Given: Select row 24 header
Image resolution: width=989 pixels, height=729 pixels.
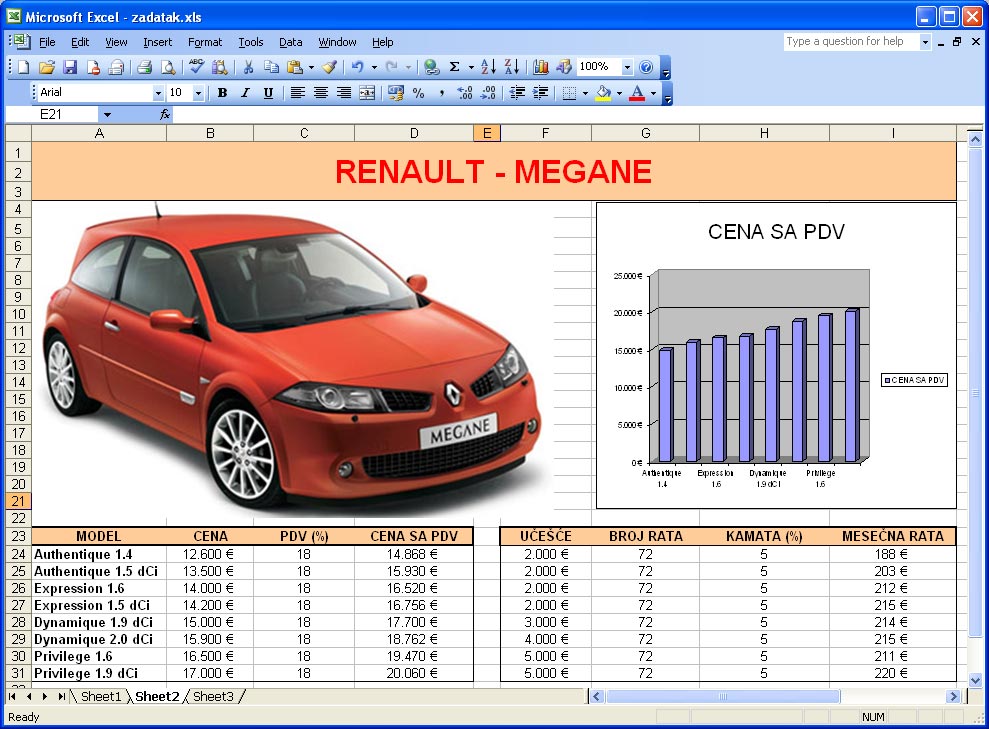Looking at the screenshot, I should 18,554.
